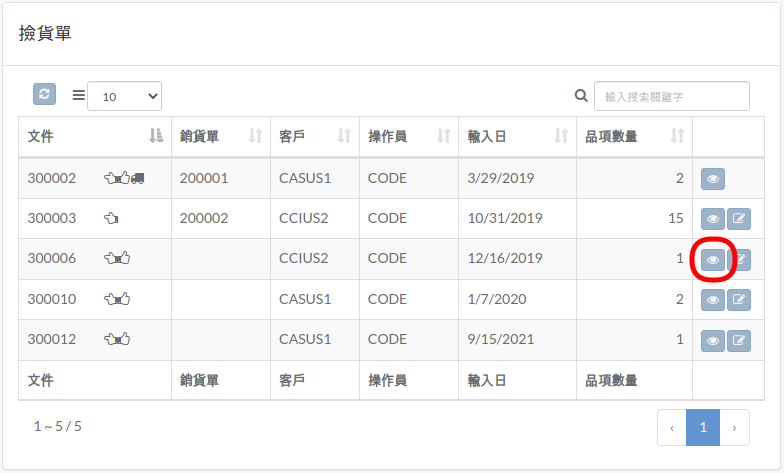Click the handshake status icon beside 300012
Viewport: 784px width, 473px height.
pyautogui.click(x=117, y=339)
